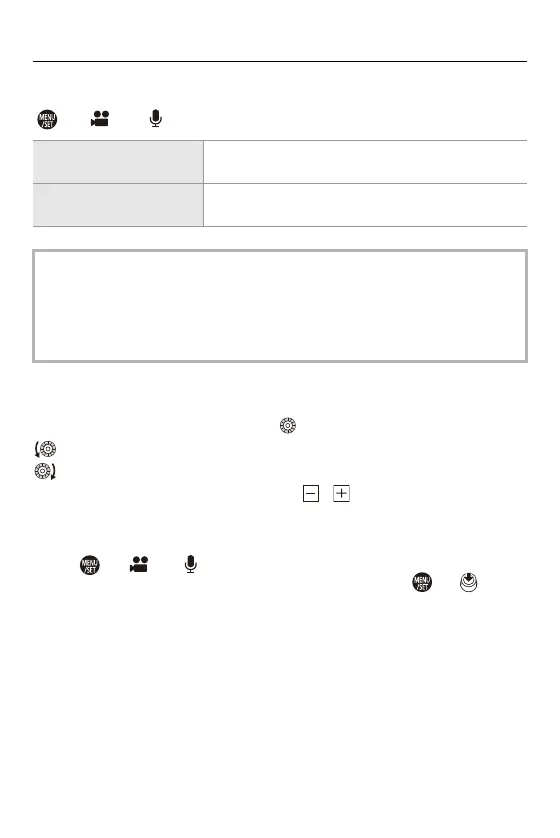Click inside the gray-bordered note box
Viewport: 560px width, 838px height.
(x=280, y=306)
